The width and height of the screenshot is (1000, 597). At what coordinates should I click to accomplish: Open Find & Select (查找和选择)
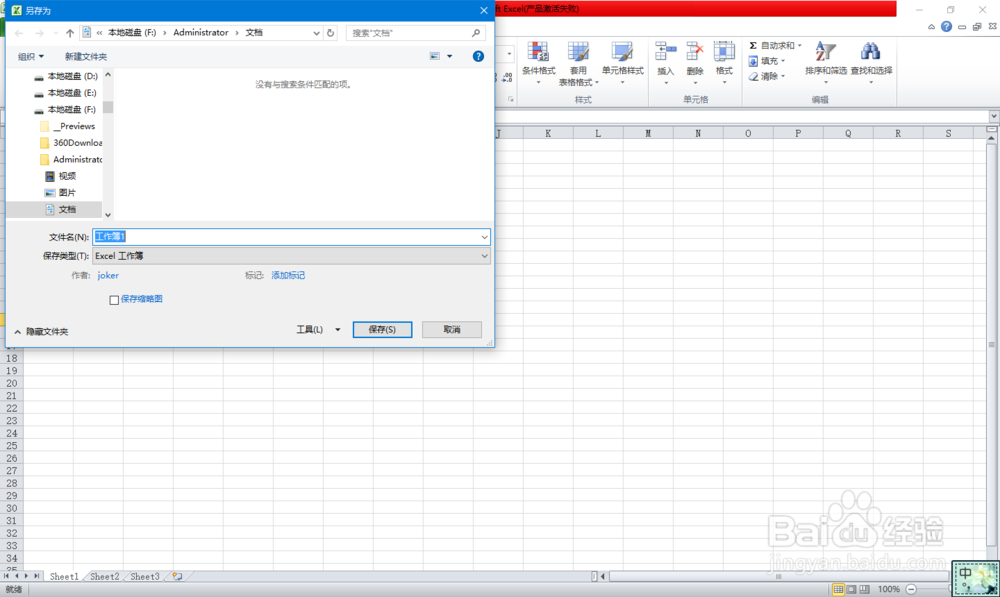pyautogui.click(x=871, y=63)
